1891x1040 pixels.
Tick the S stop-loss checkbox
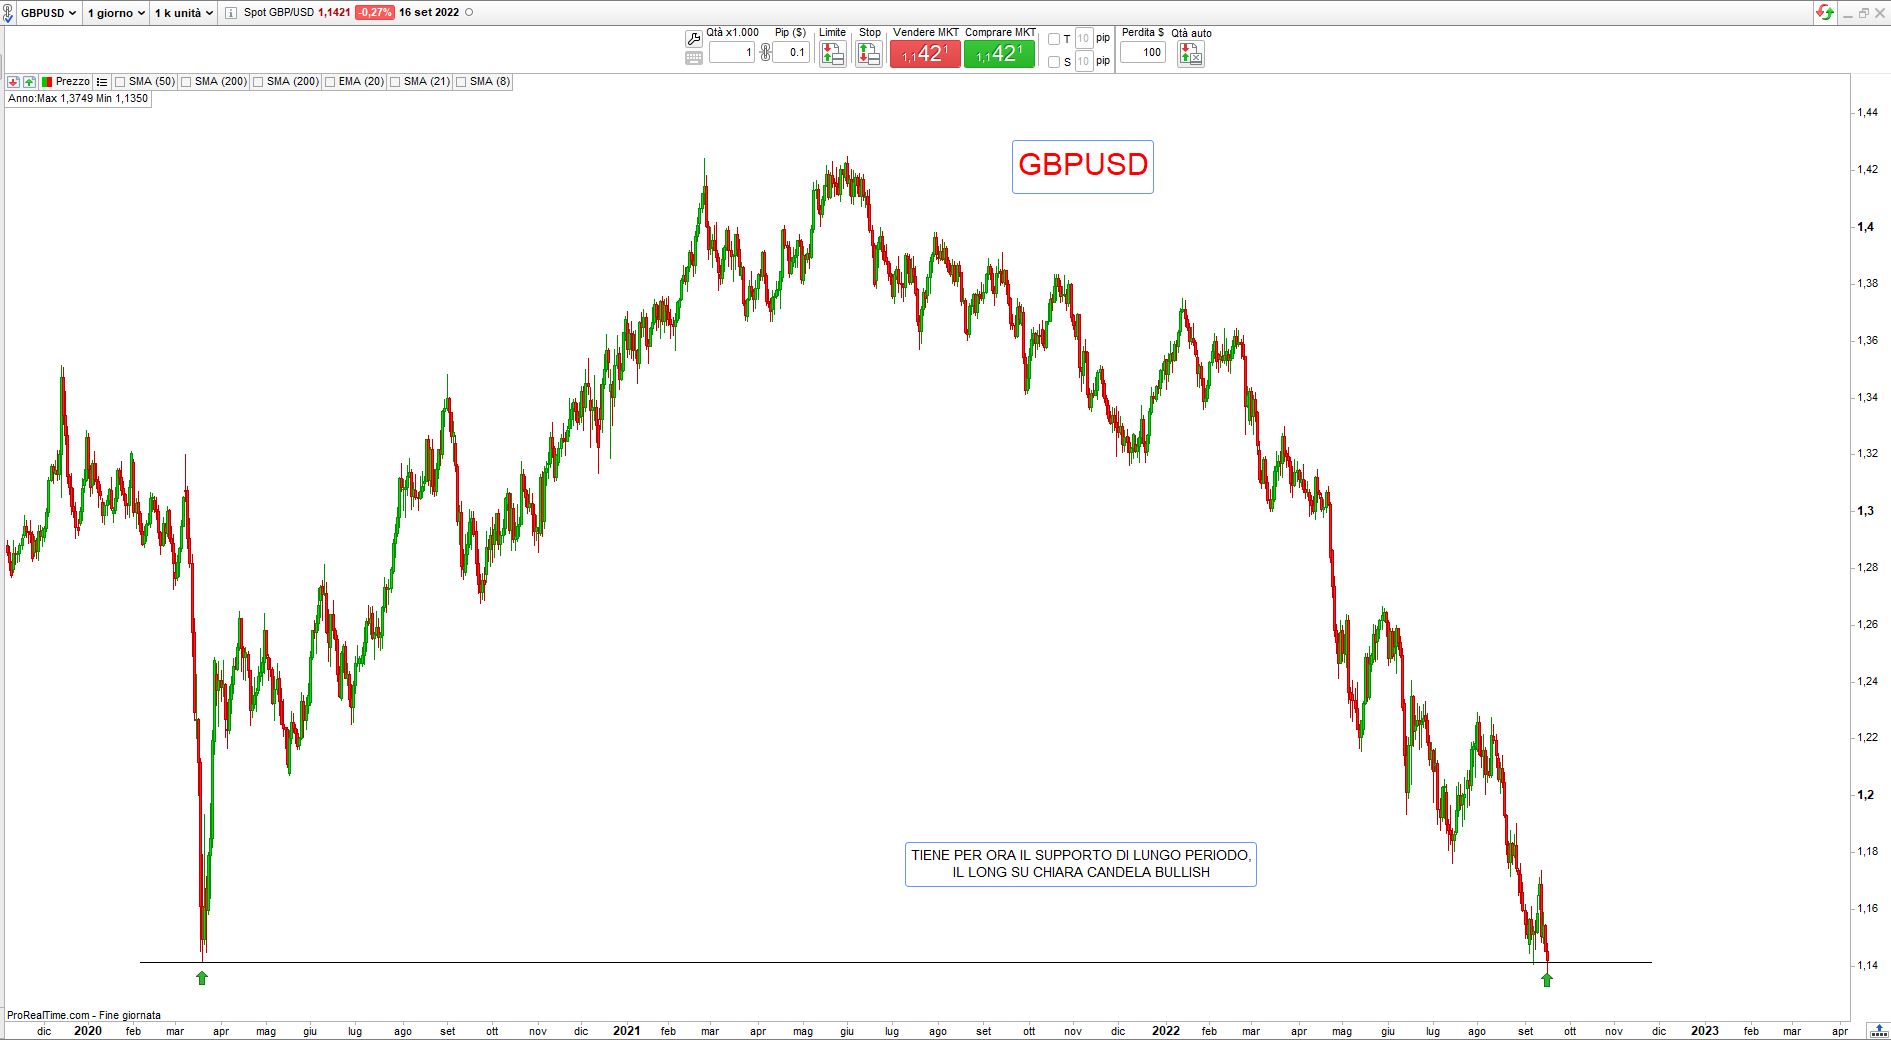1054,62
